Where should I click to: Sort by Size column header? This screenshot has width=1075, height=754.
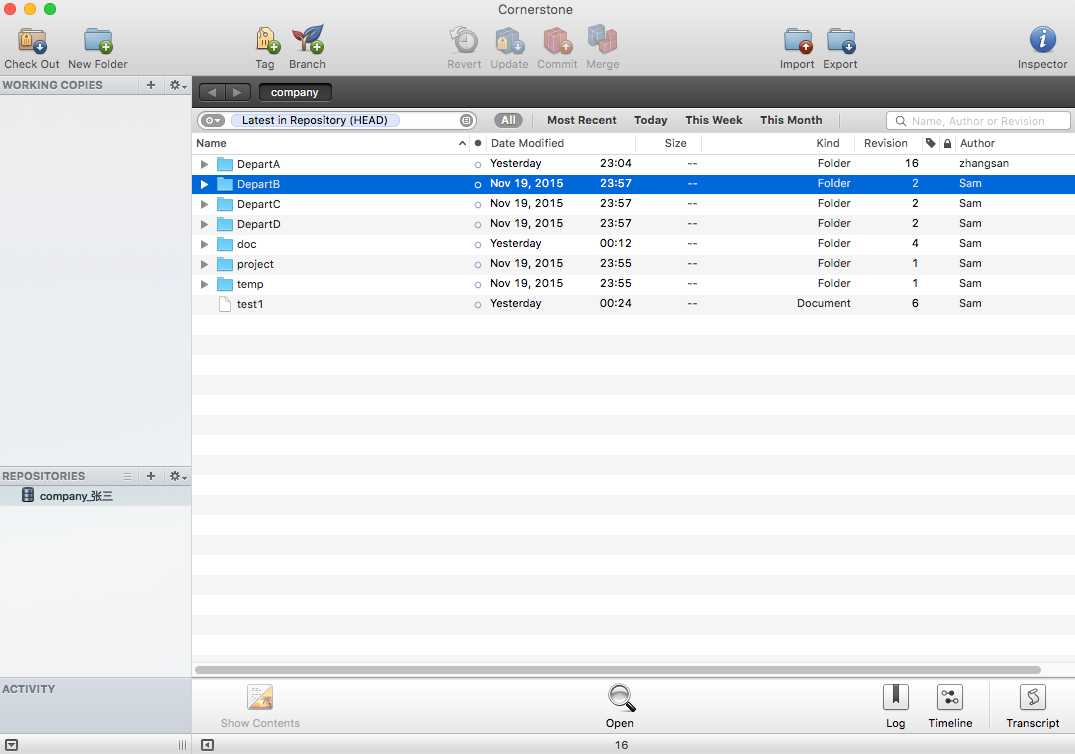[x=669, y=143]
